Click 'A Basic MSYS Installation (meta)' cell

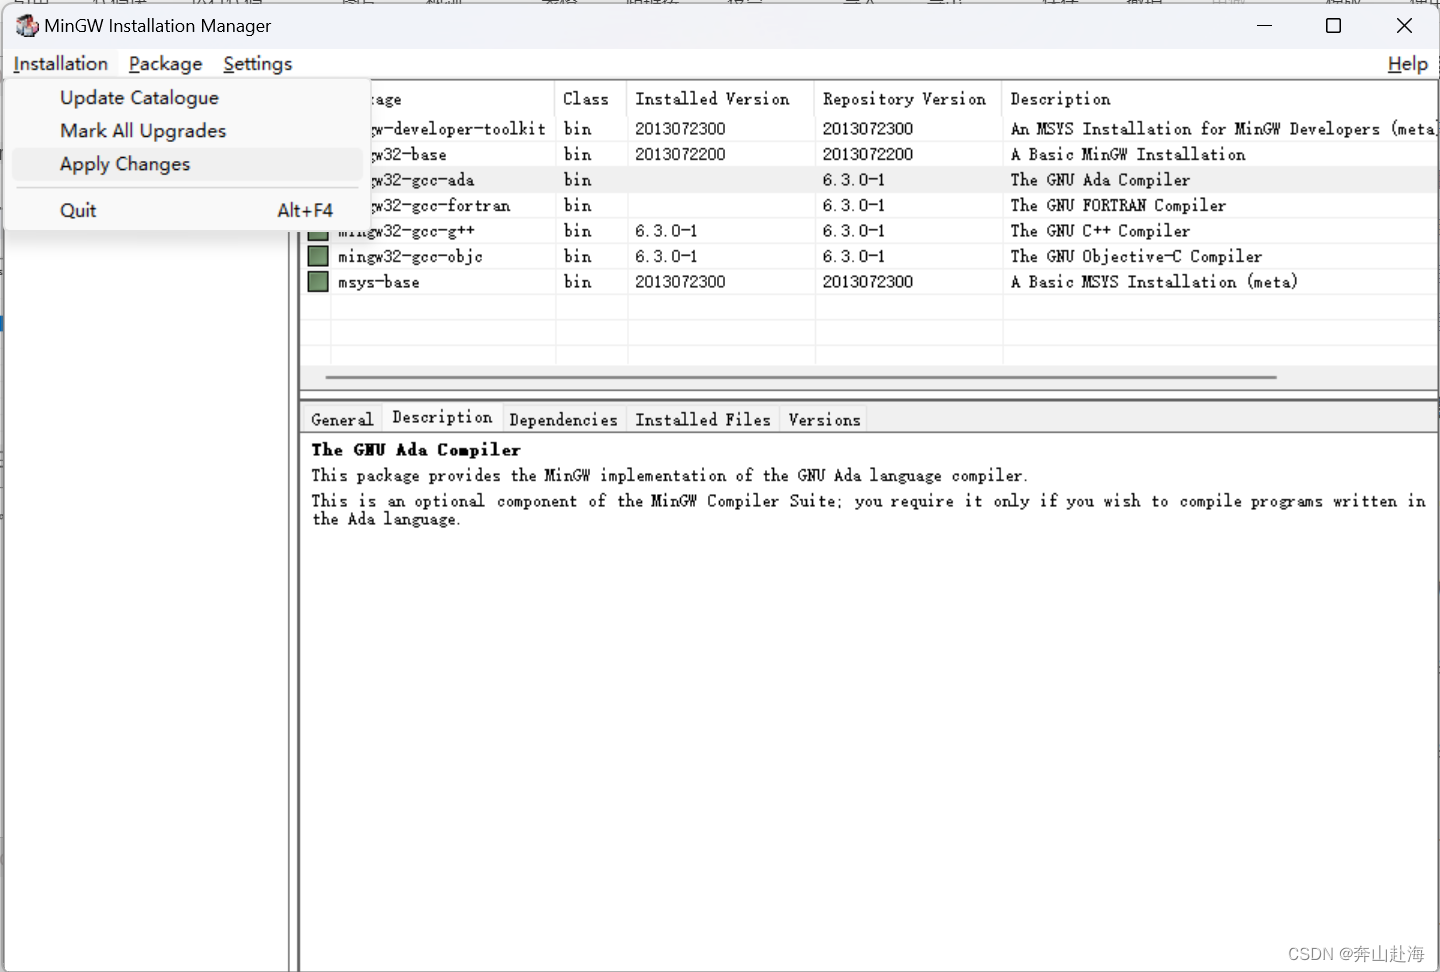(1154, 282)
